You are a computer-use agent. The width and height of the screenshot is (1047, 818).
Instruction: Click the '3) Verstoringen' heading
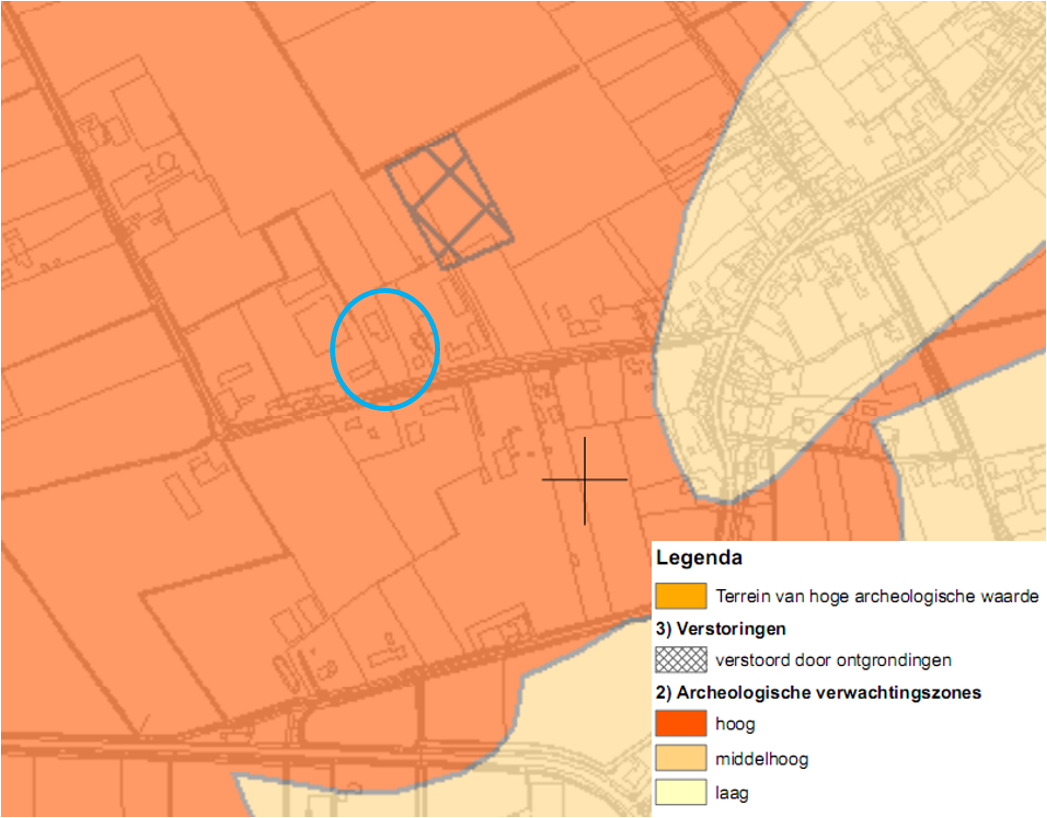click(720, 628)
